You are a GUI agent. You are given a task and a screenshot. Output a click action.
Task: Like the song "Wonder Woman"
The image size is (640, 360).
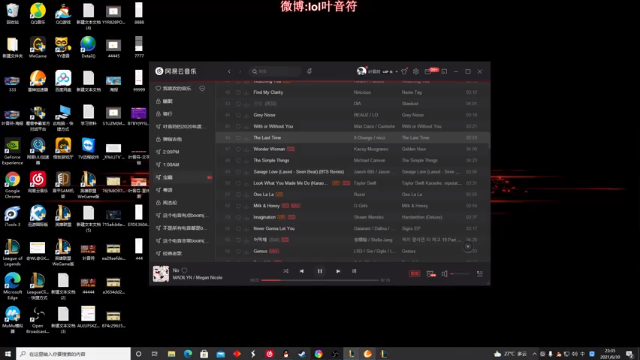238,149
